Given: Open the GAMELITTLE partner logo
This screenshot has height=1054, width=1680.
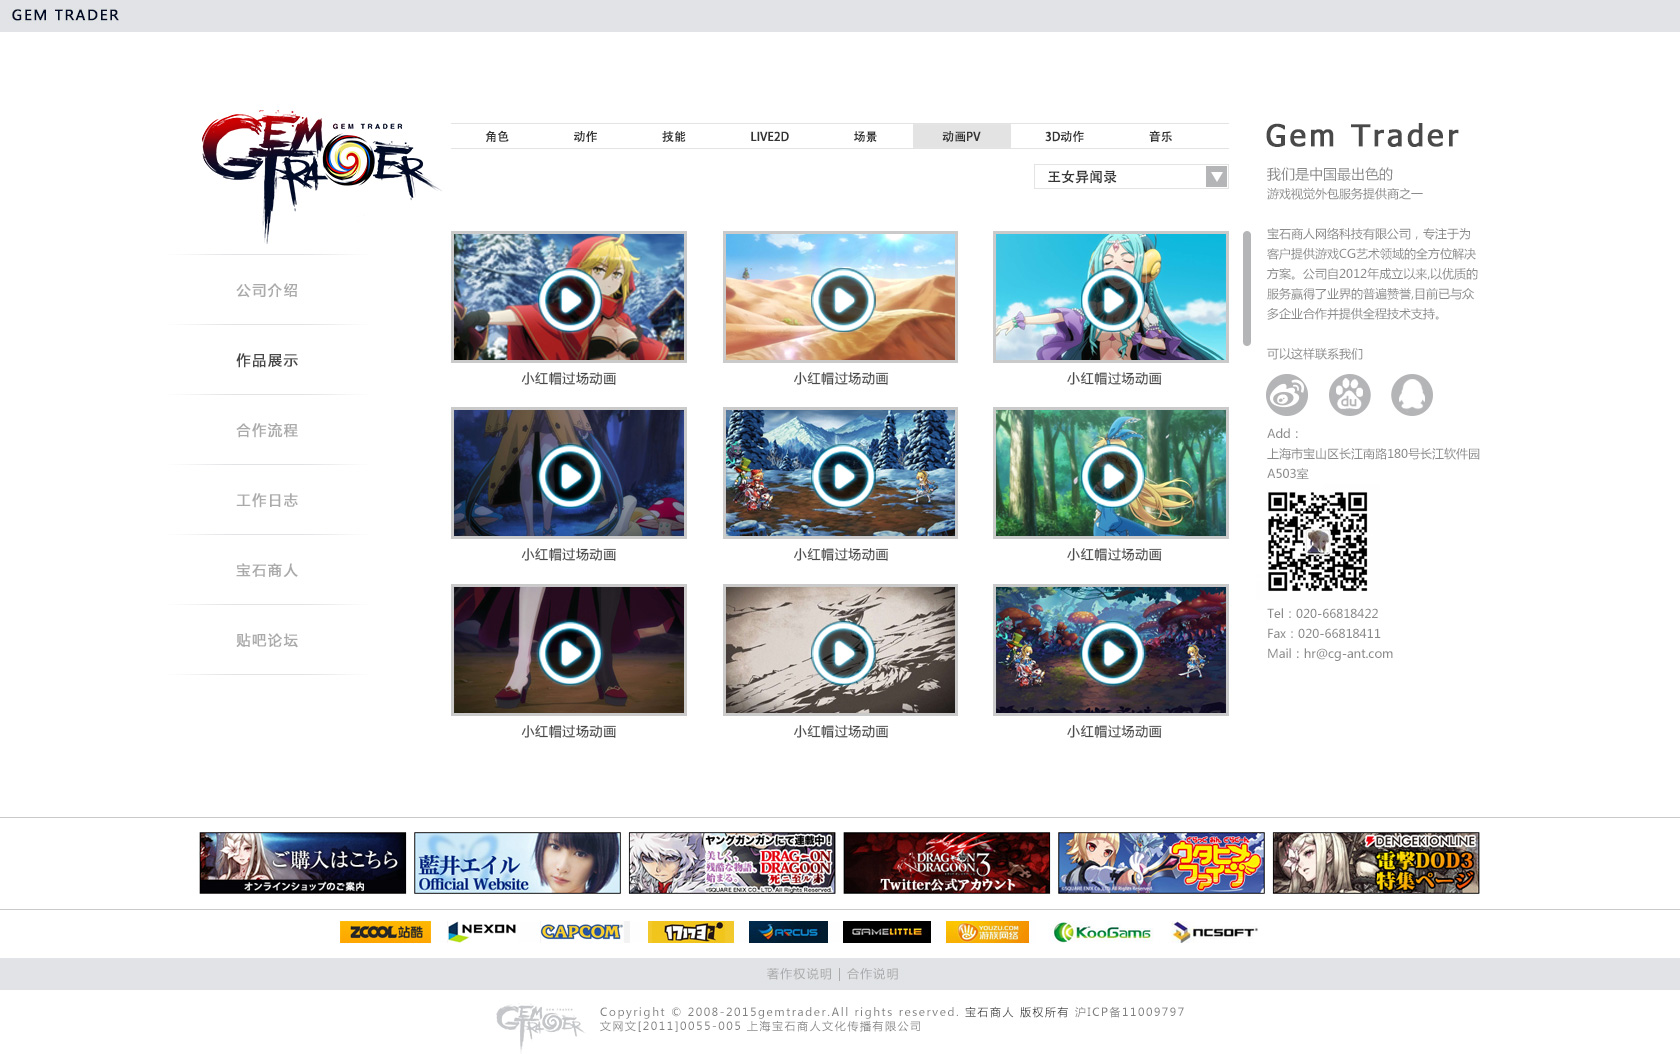Looking at the screenshot, I should click(x=886, y=932).
